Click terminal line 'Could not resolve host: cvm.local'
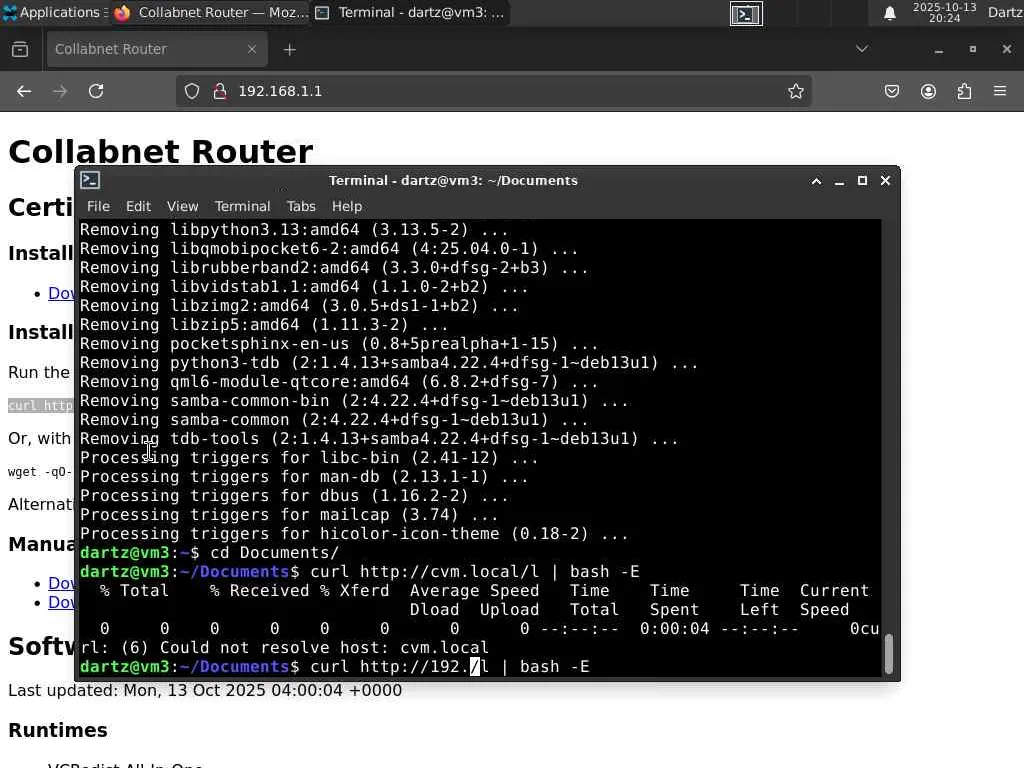 [x=284, y=647]
